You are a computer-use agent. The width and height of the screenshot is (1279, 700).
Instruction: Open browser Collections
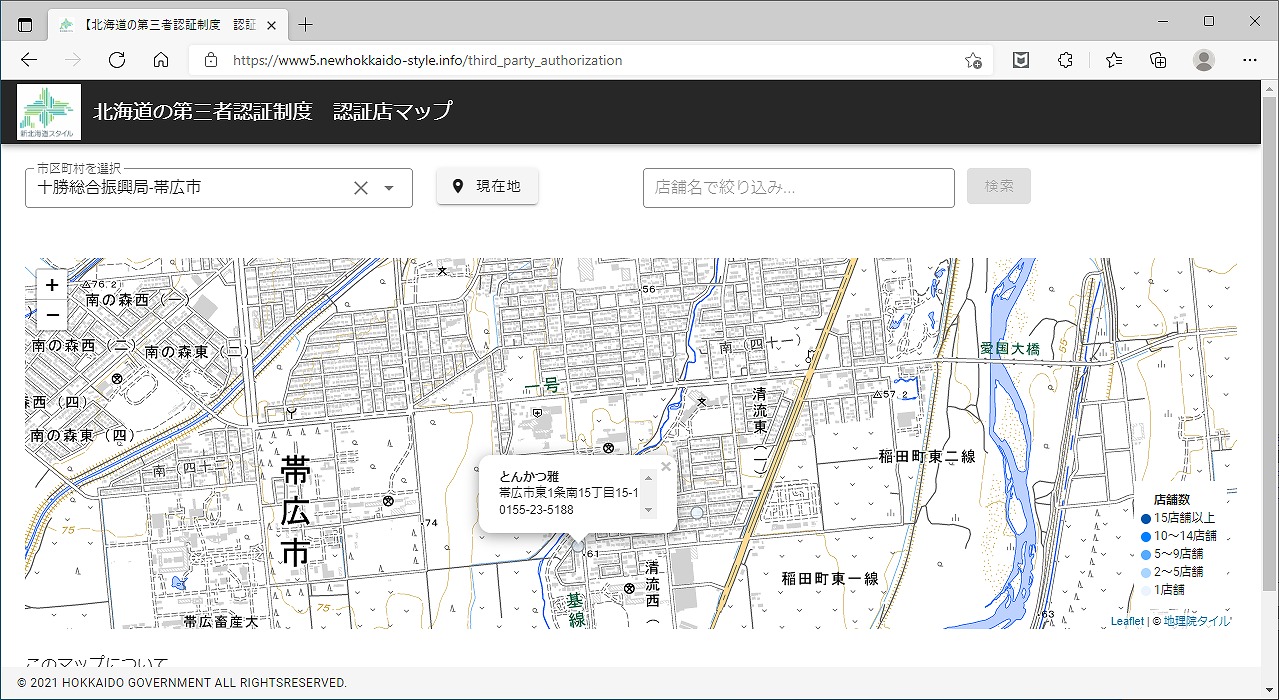pyautogui.click(x=1158, y=60)
